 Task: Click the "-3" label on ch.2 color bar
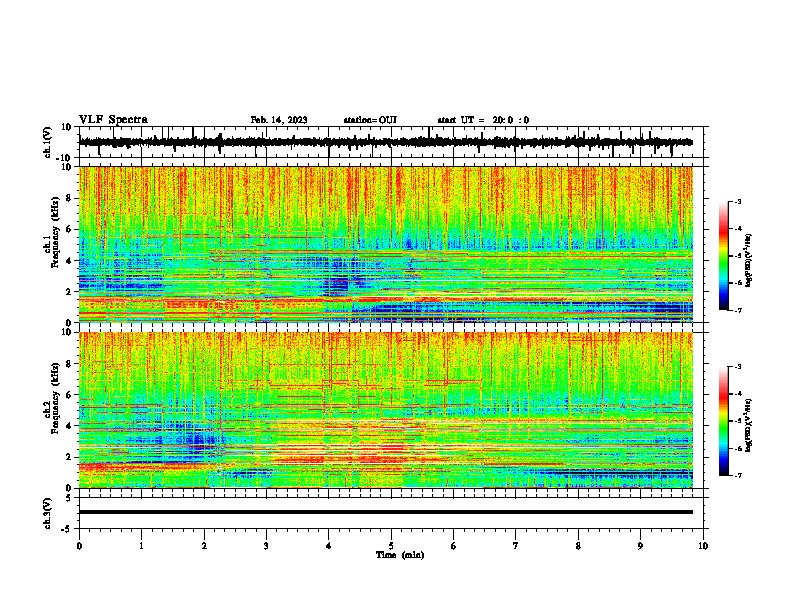coord(737,367)
